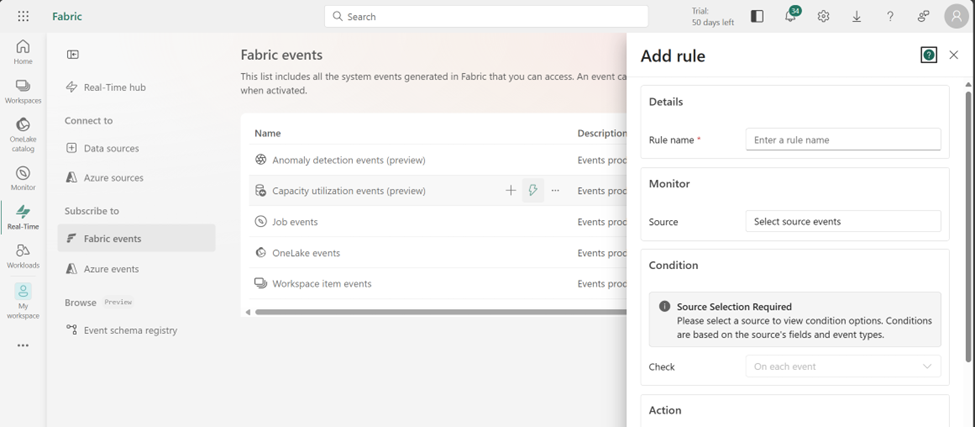The image size is (975, 427).
Task: Click left arrow of the table scrollbar
Action: click(x=247, y=312)
